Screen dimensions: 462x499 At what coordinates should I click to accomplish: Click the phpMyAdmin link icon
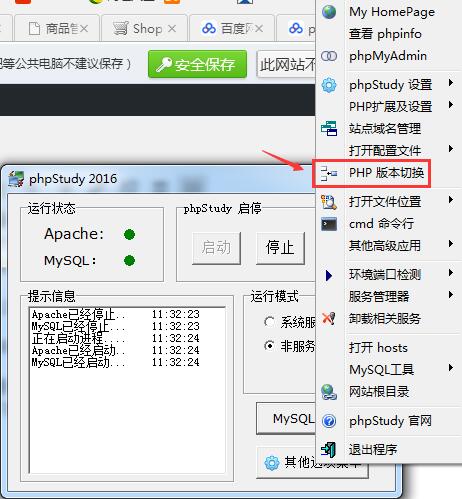[329, 56]
